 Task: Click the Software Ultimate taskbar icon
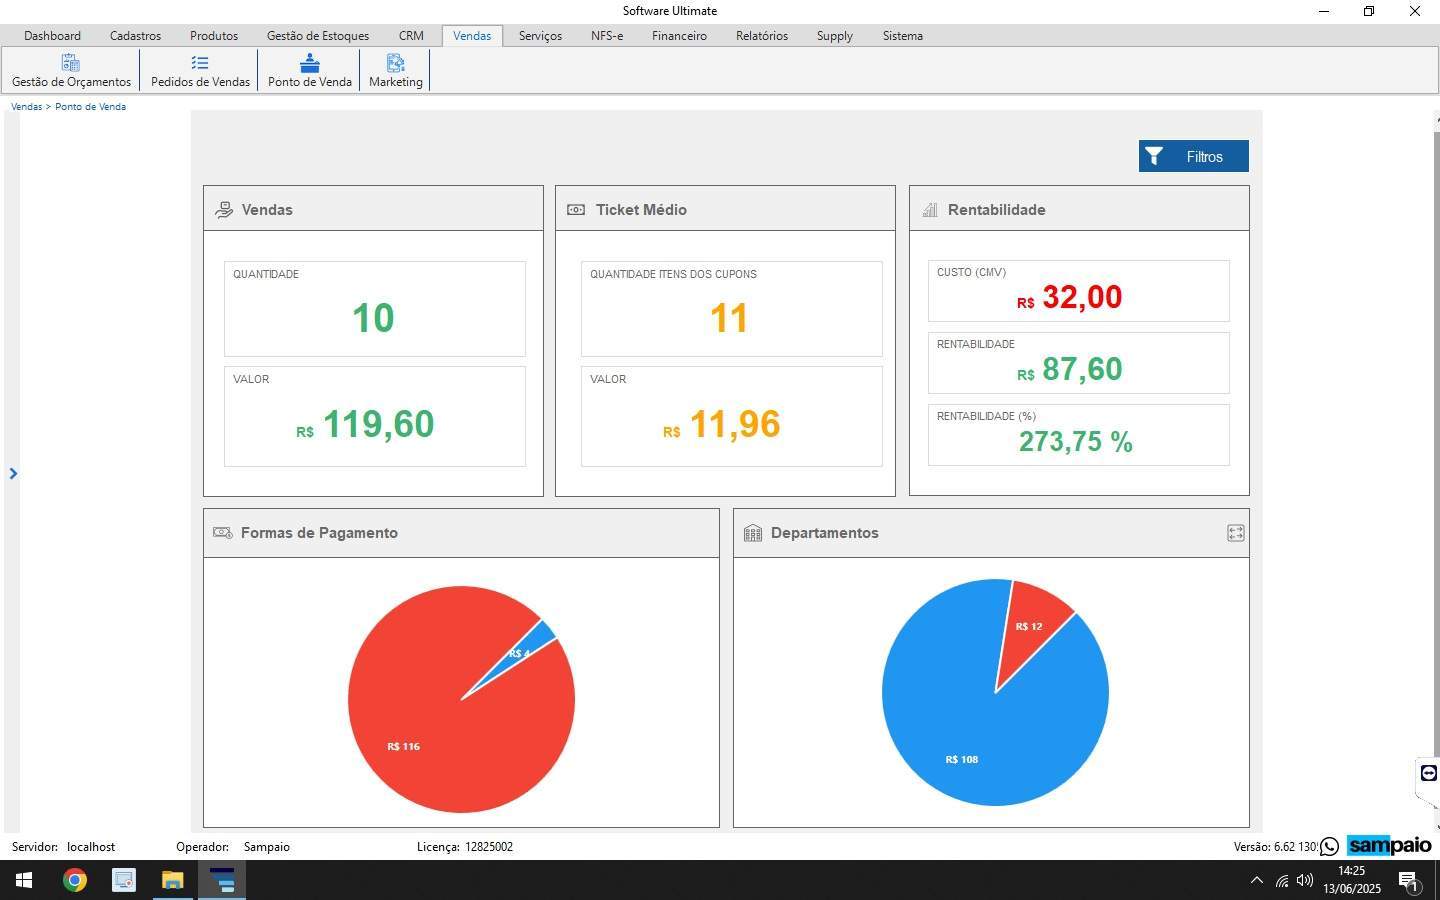pos(222,880)
